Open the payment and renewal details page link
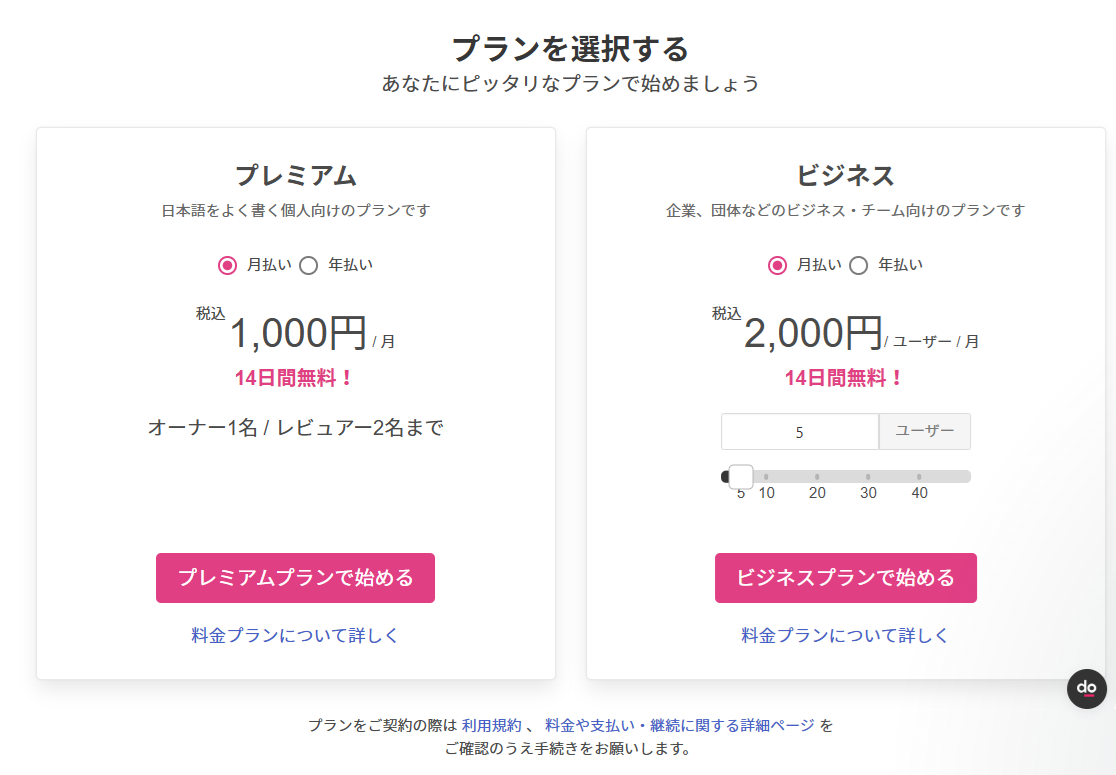The height and width of the screenshot is (775, 1116). click(680, 725)
